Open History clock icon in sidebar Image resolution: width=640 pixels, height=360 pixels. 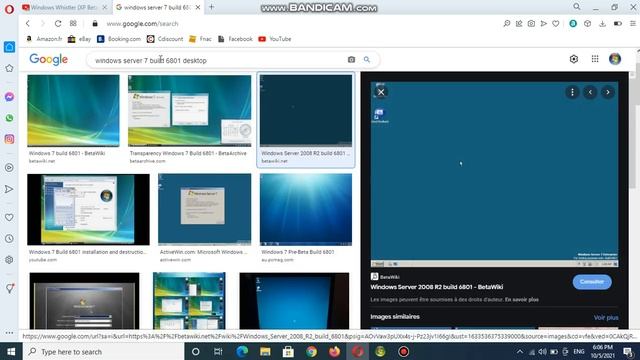point(9,239)
